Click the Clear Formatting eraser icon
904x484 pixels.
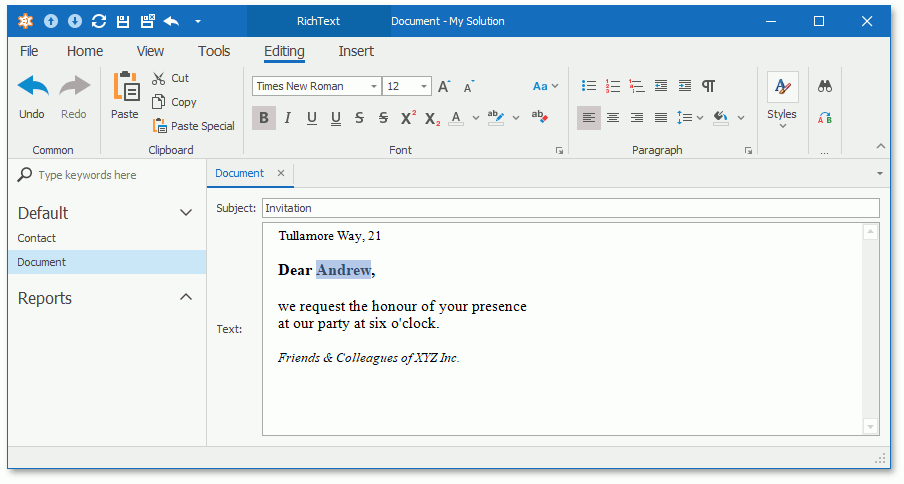coord(540,117)
